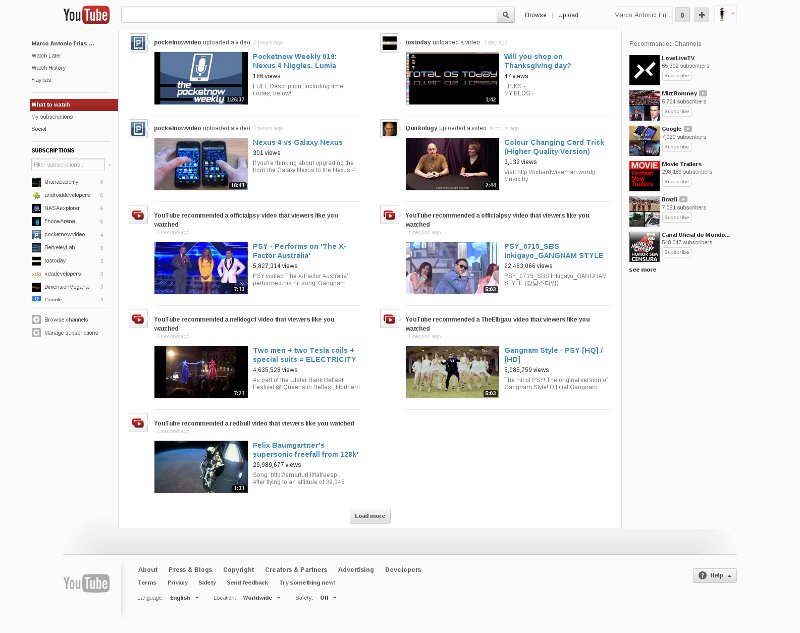Screen dimensions: 800x633
Task: Click the Browse link in the header
Action: coord(535,15)
